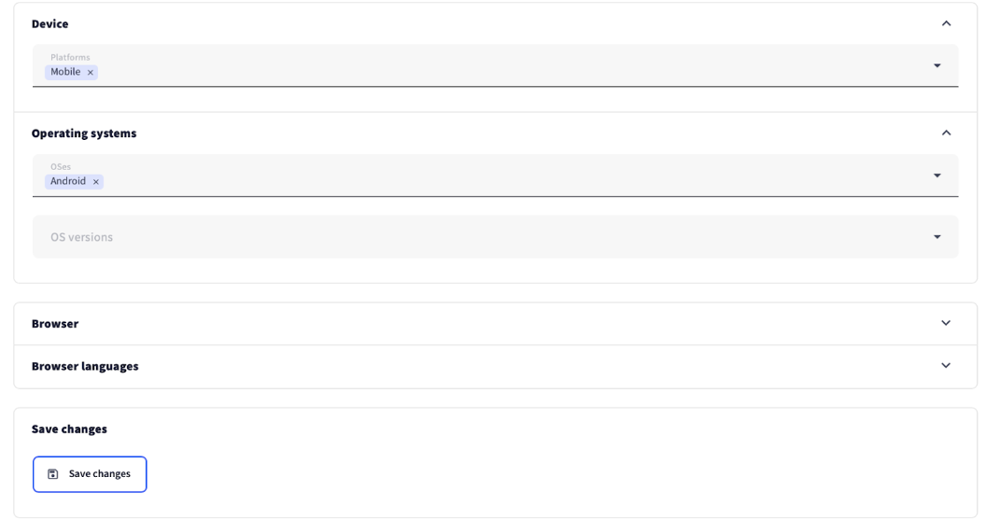The image size is (1000, 519).
Task: Remove the Mobile platform chip
Action: pos(90,72)
